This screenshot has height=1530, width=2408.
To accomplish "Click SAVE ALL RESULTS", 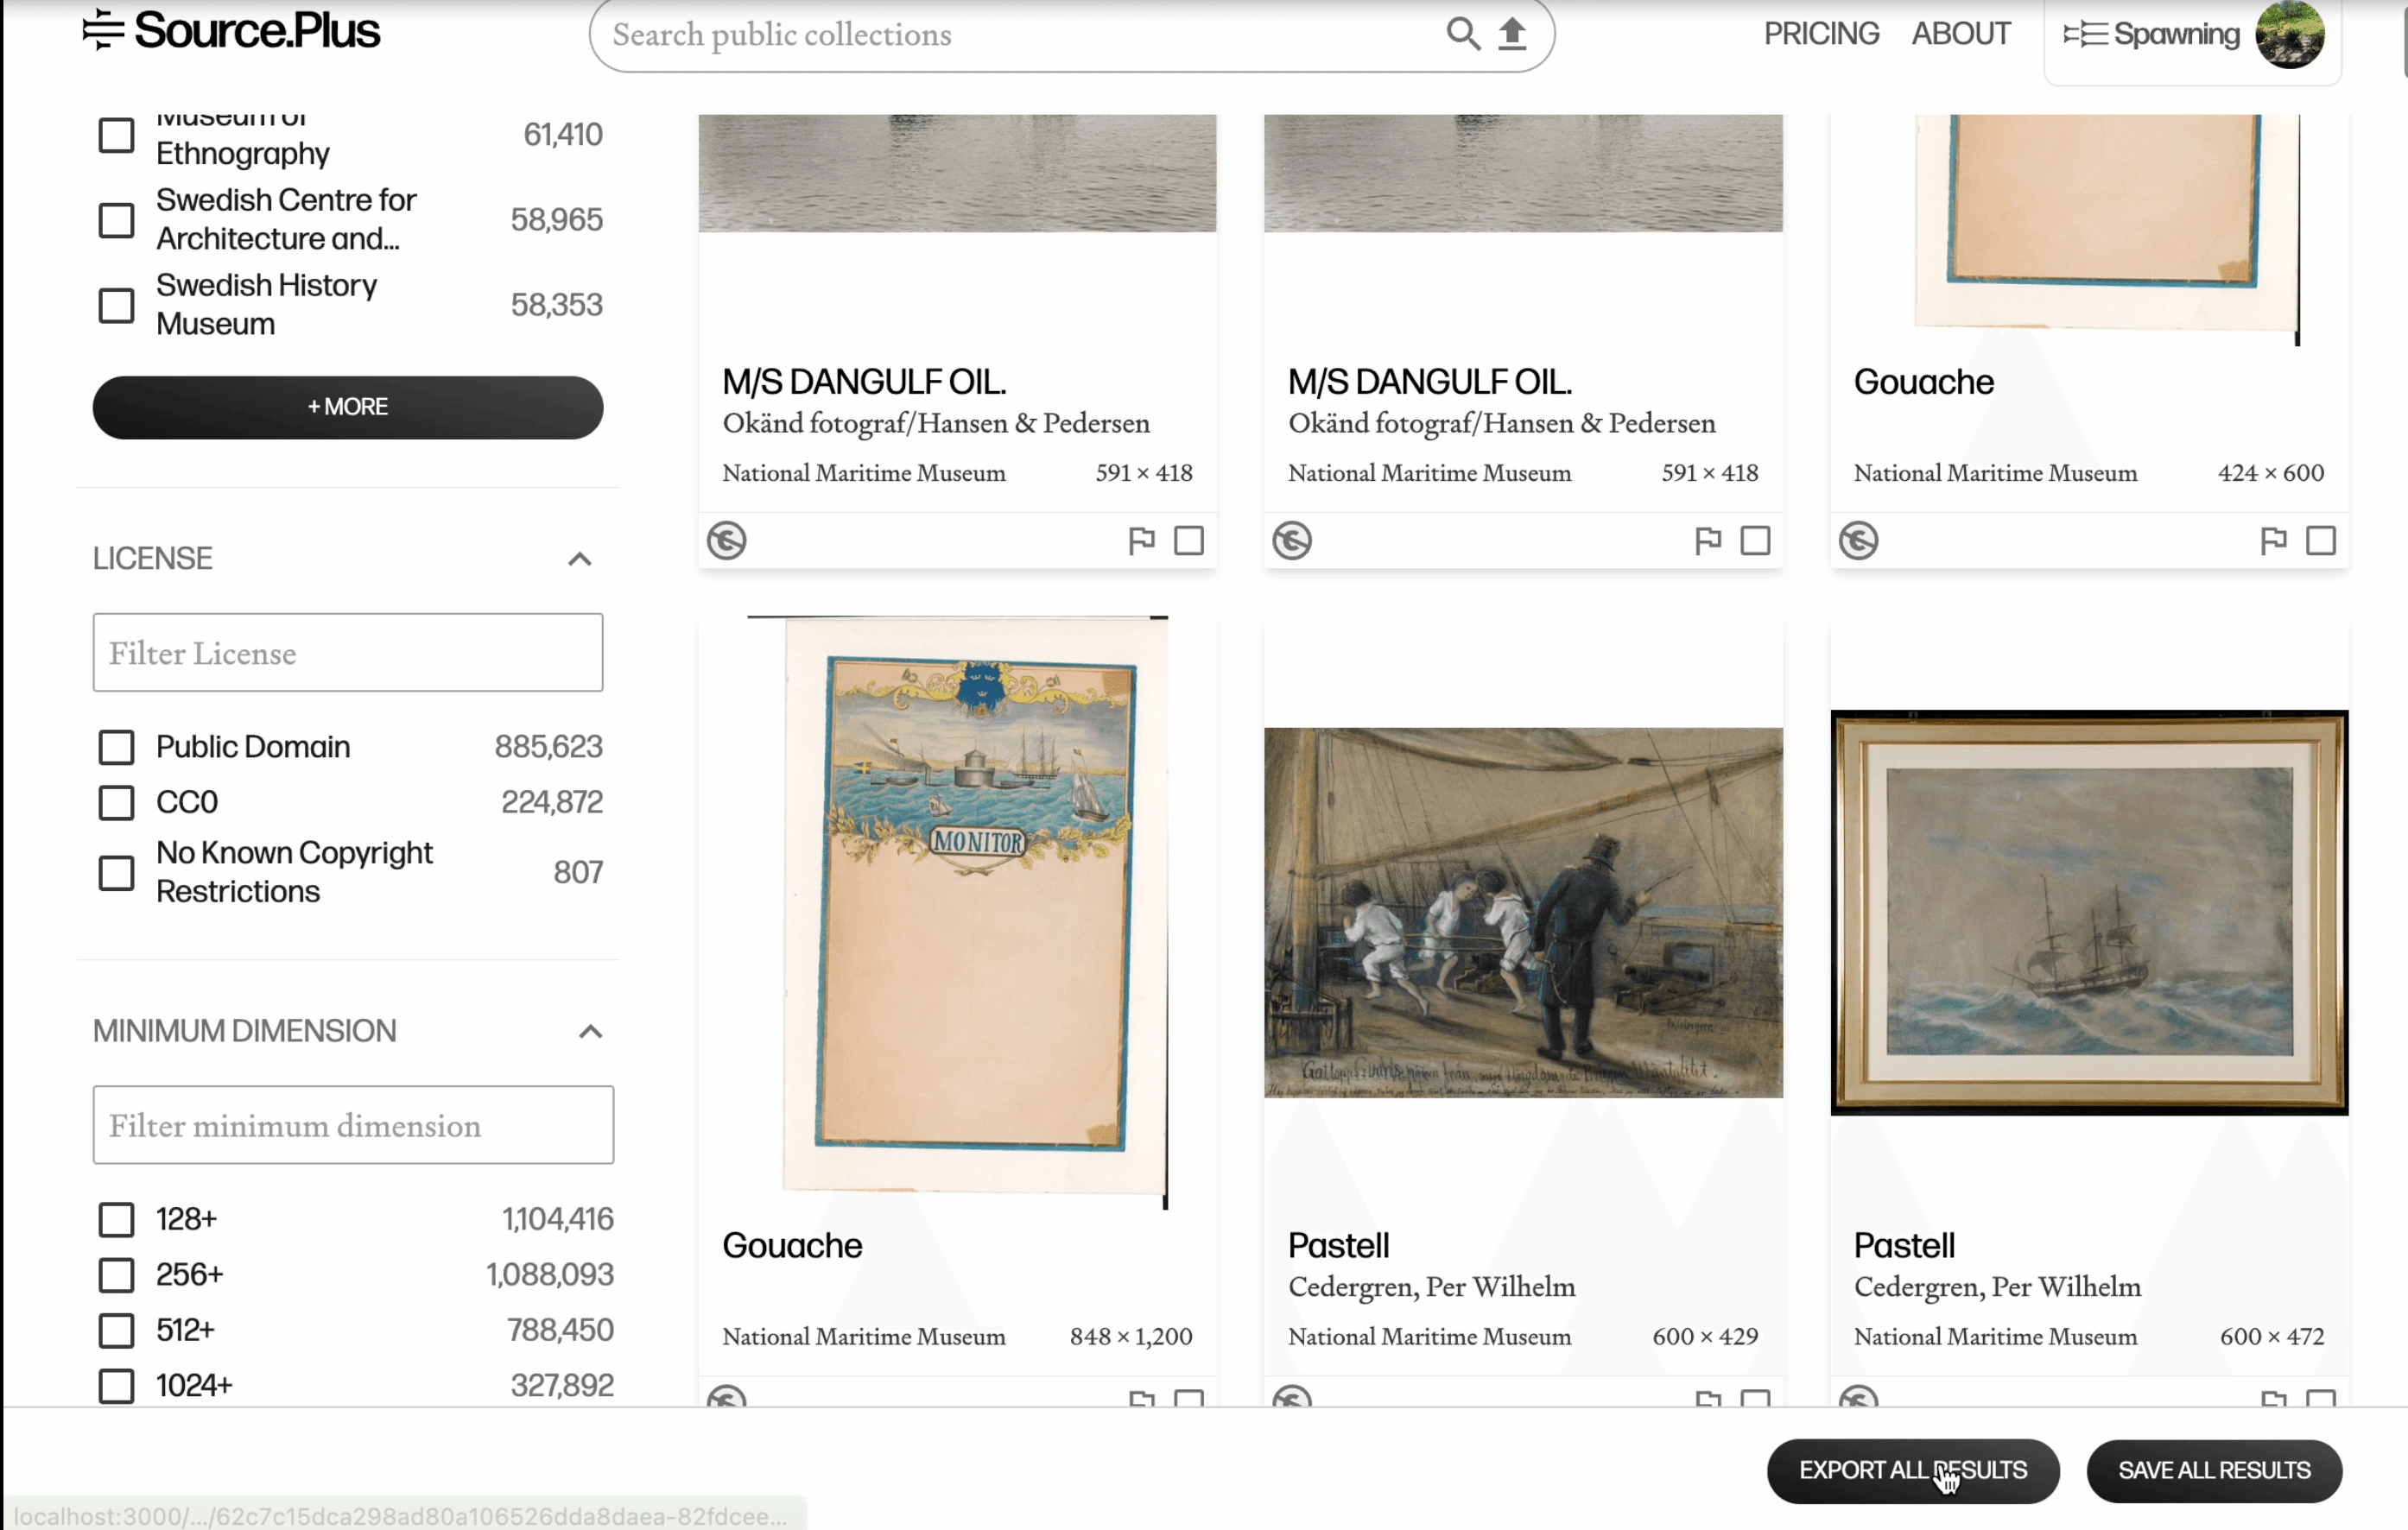I will [x=2214, y=1470].
